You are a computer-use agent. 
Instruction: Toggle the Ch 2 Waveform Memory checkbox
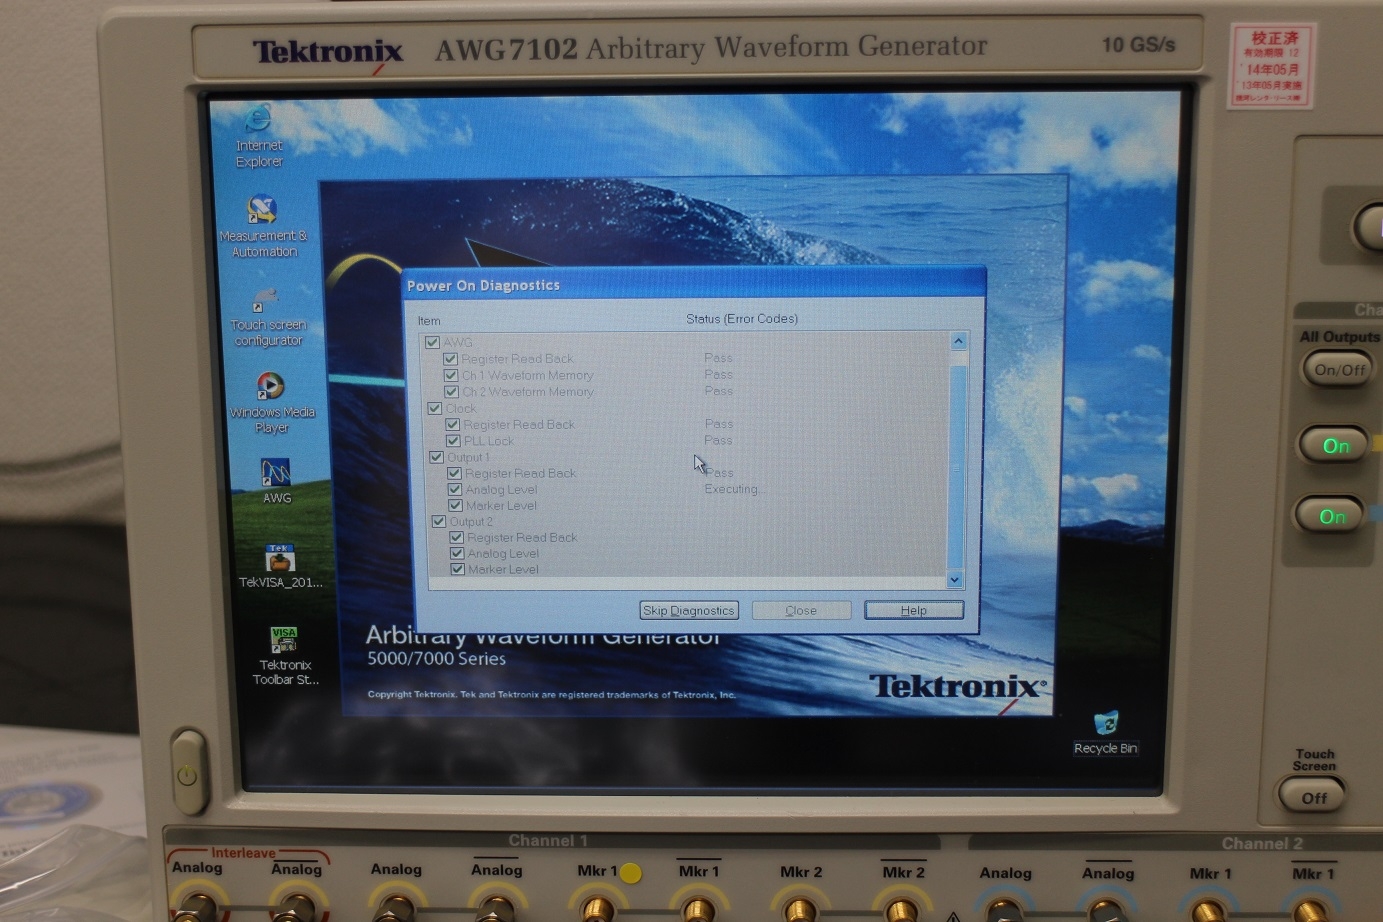point(452,391)
